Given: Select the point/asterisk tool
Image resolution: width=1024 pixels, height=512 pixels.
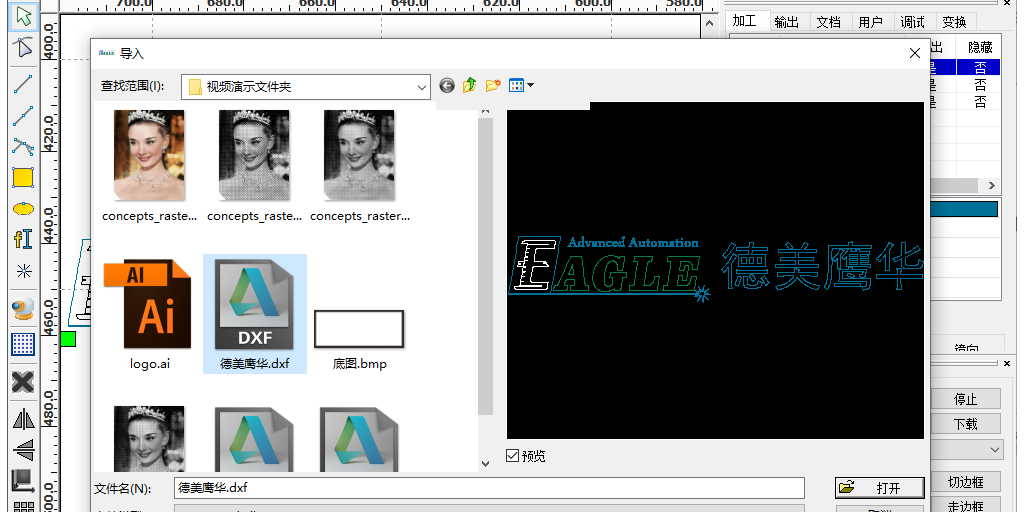Looking at the screenshot, I should [x=24, y=272].
